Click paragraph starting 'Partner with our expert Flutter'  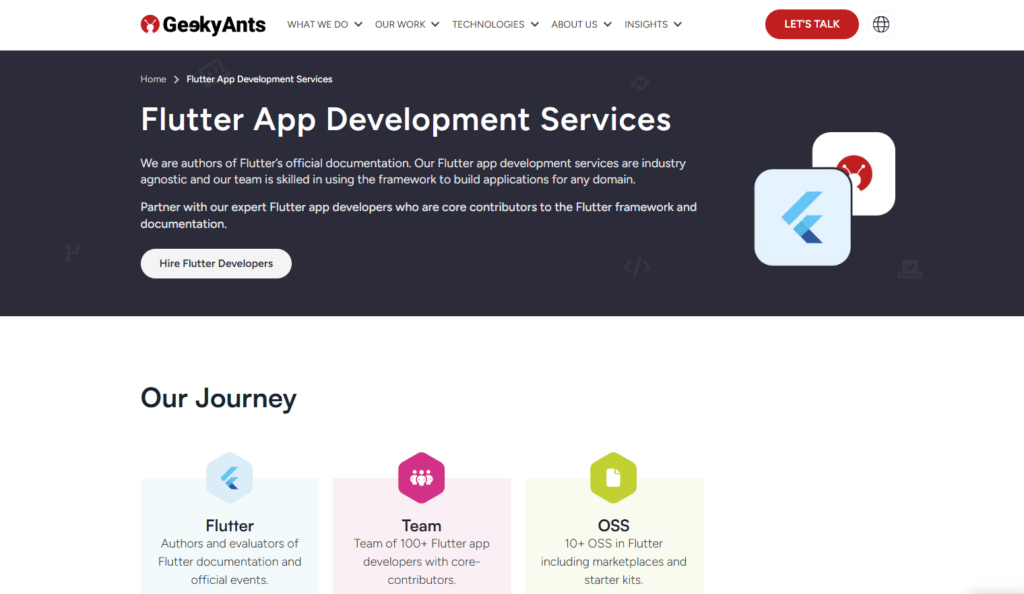pos(419,215)
